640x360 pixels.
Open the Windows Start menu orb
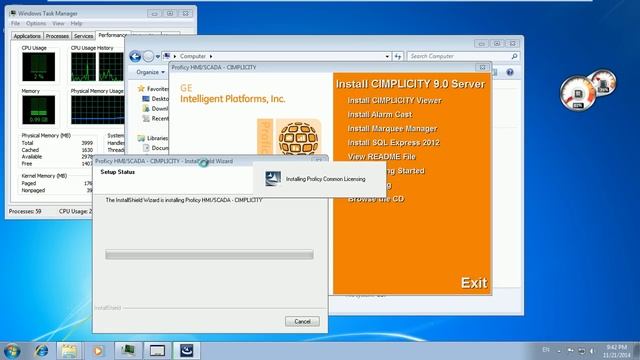tap(12, 351)
